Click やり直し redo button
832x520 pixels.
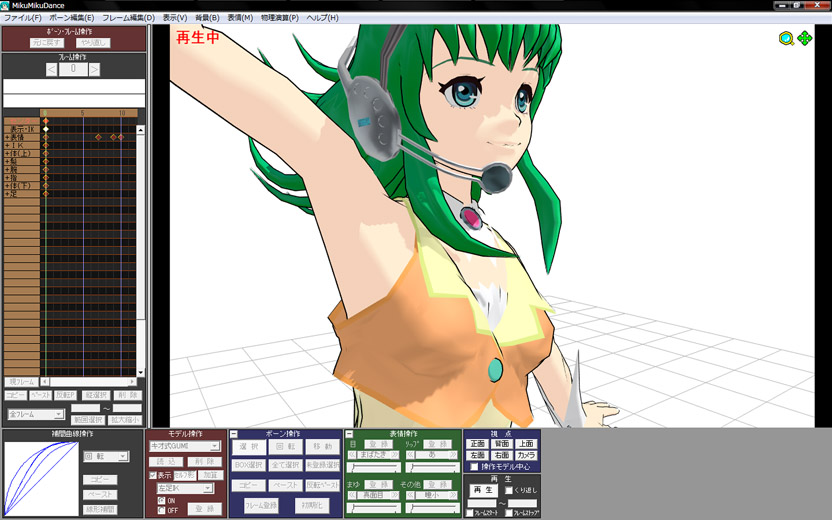93,42
